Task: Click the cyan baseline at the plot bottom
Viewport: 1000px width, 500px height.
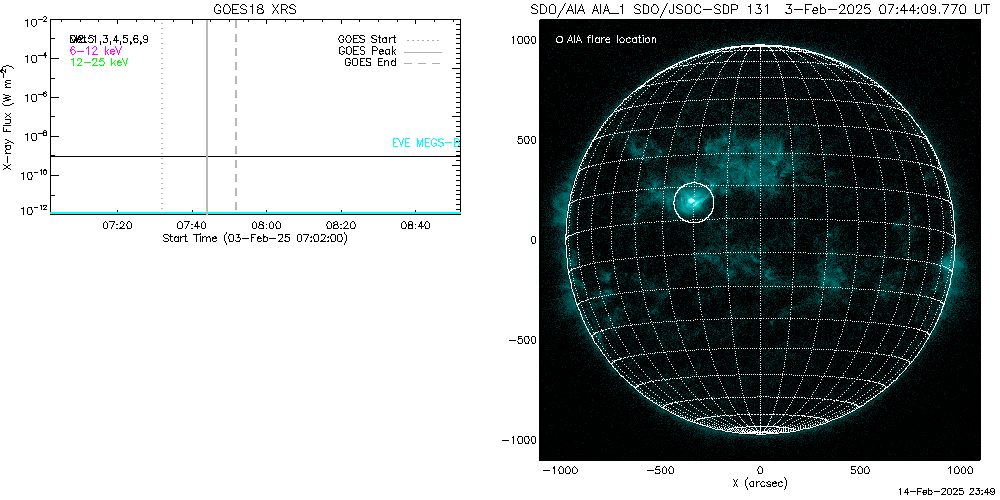Action: click(255, 212)
